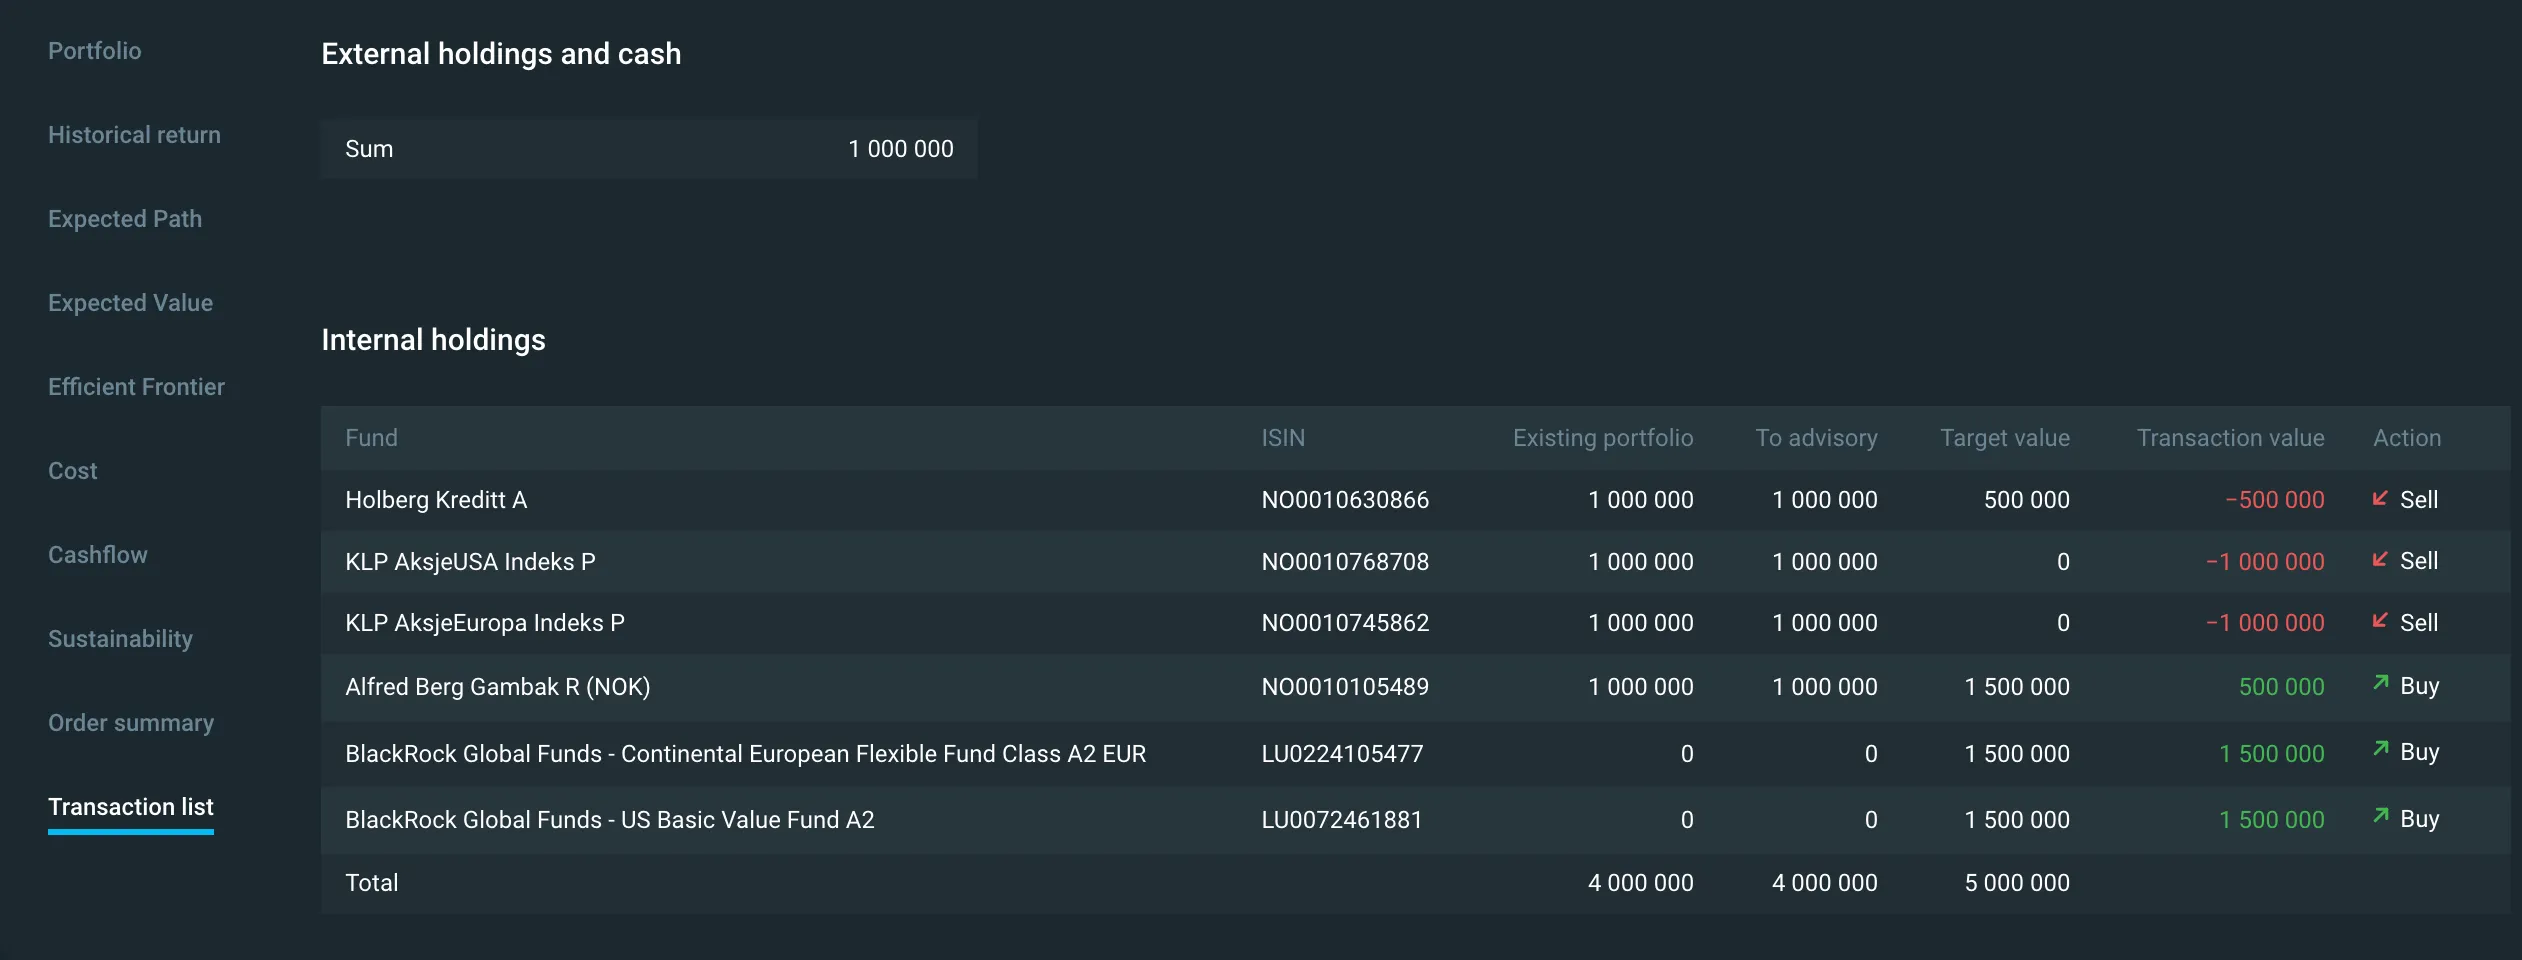Click the Buy arrow icon for US Basic Value Fund

tap(2380, 816)
